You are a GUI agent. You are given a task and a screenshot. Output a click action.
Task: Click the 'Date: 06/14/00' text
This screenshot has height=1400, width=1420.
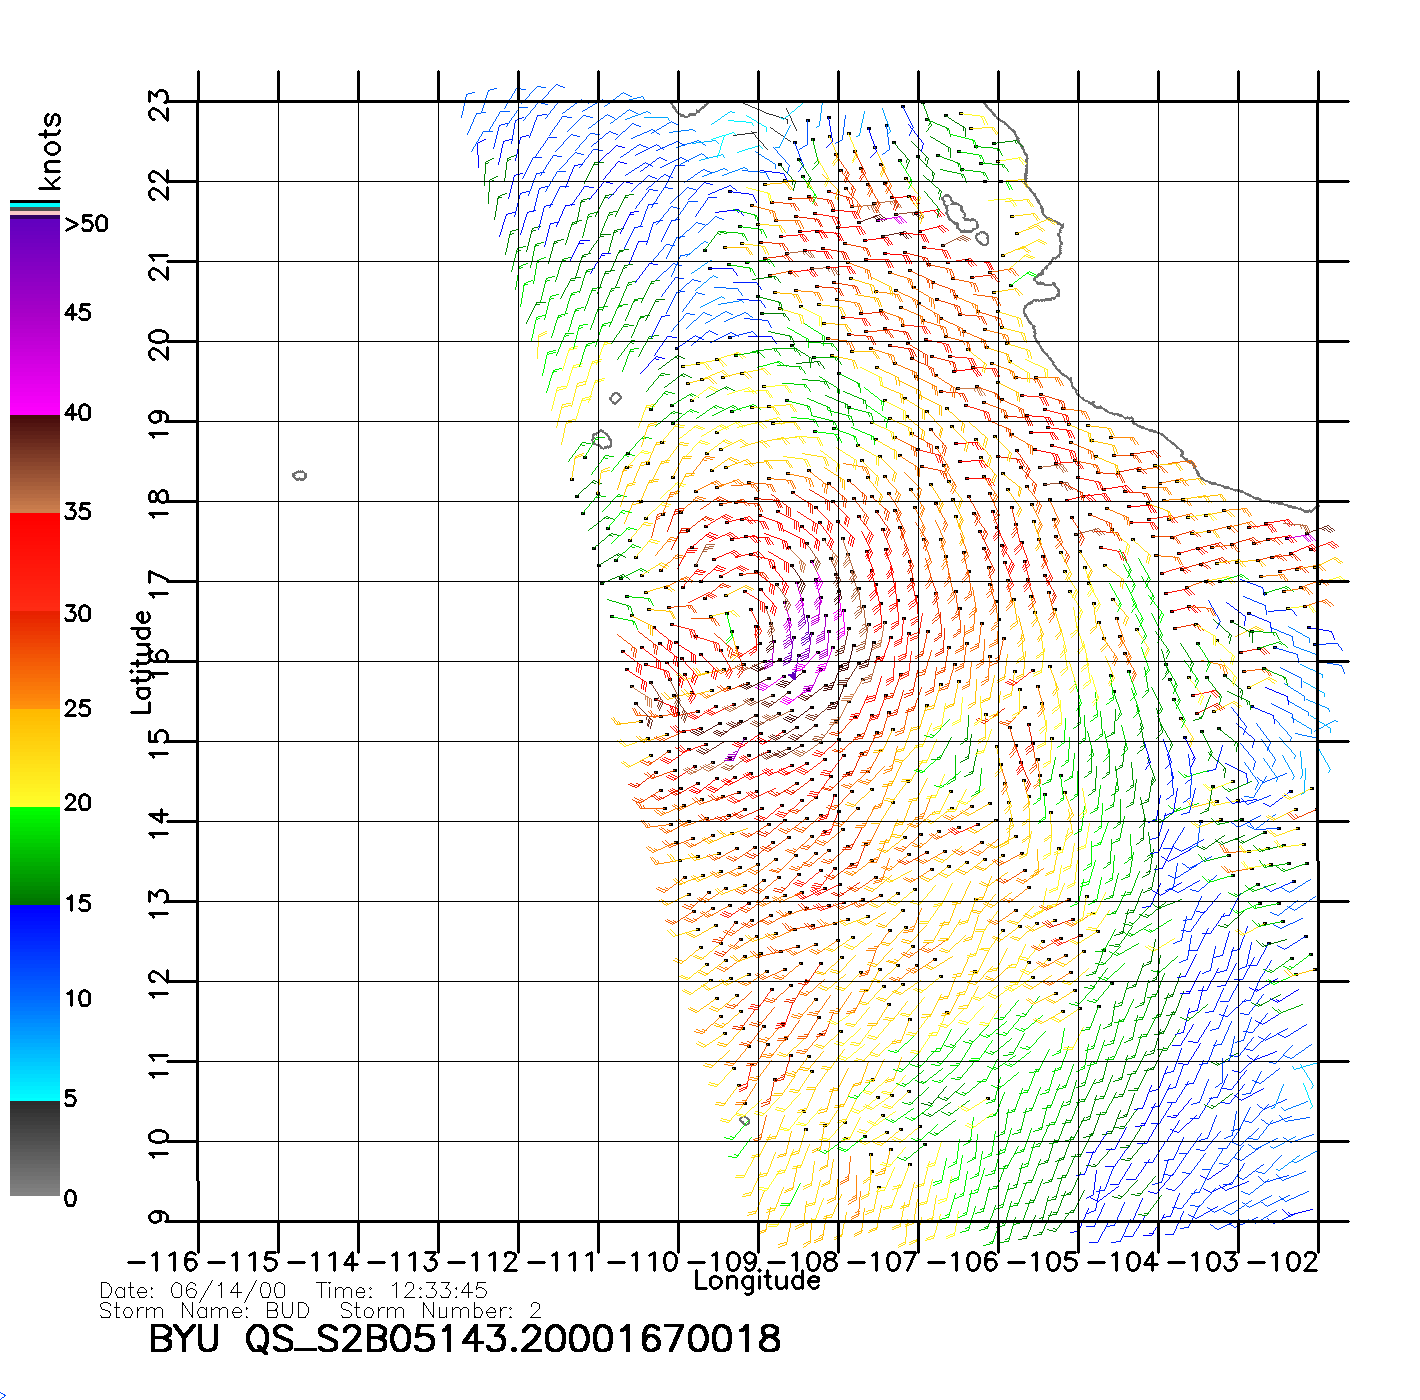[193, 1291]
